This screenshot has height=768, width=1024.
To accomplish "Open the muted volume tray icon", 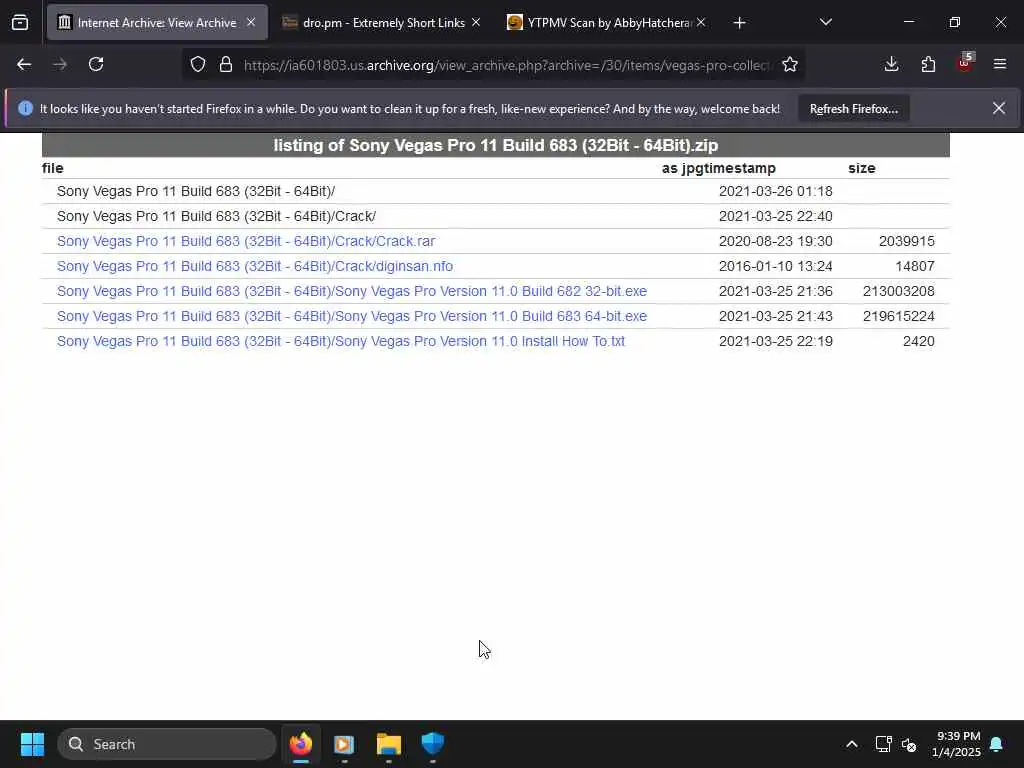I will pyautogui.click(x=908, y=744).
